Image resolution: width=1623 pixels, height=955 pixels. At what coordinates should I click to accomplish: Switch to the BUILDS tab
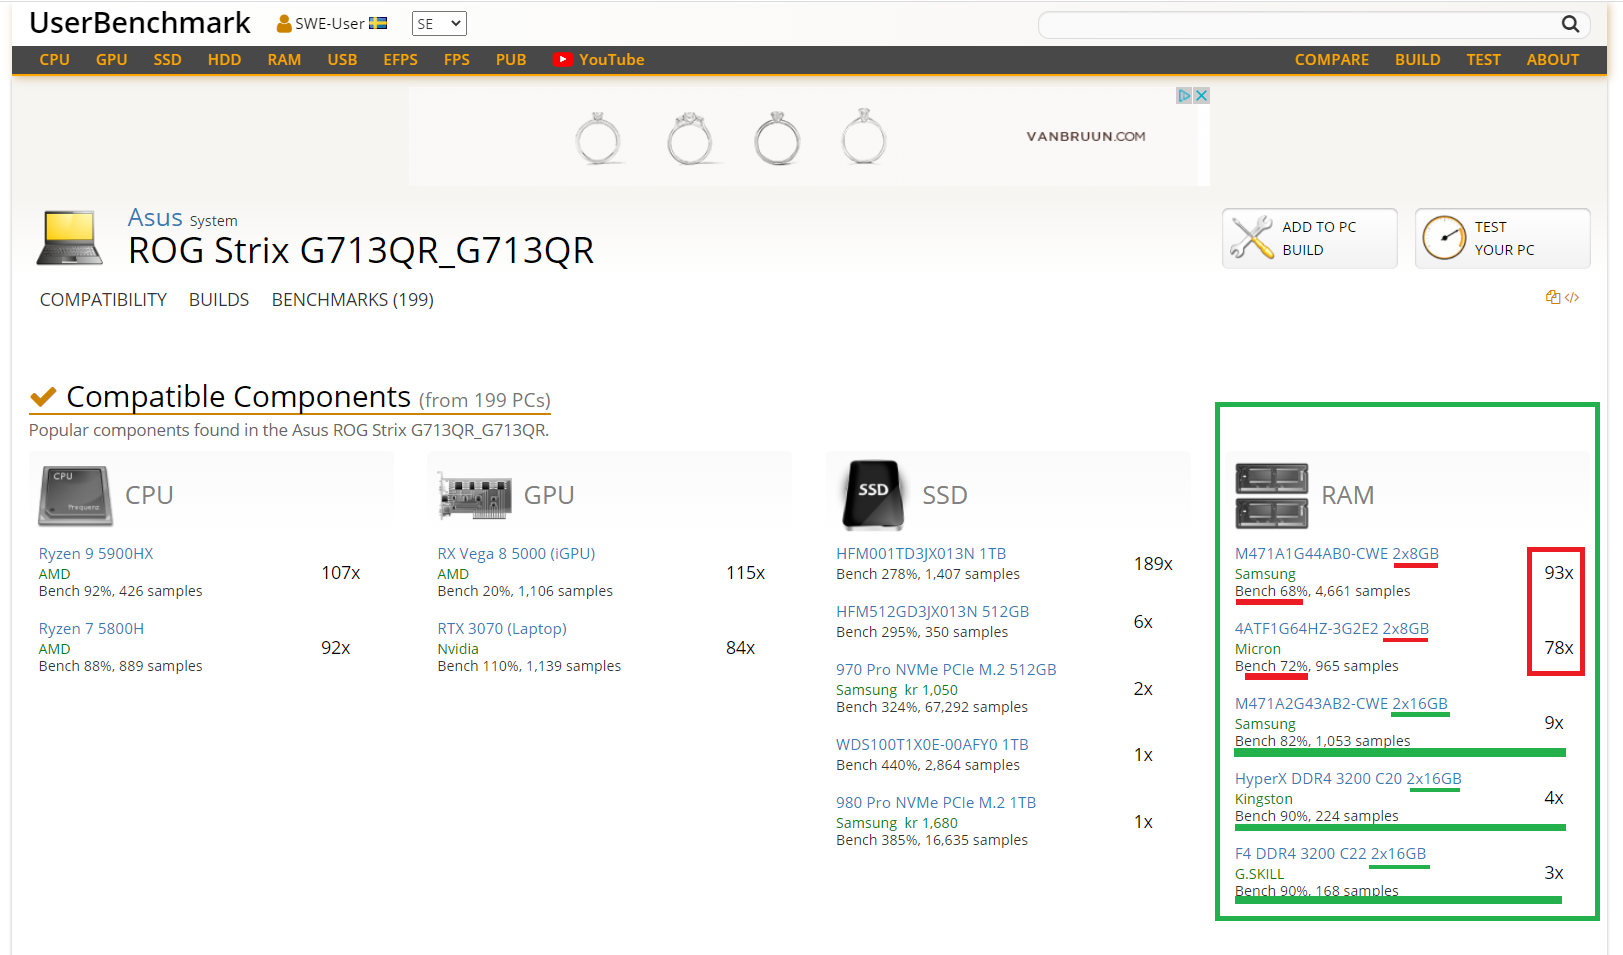click(219, 300)
